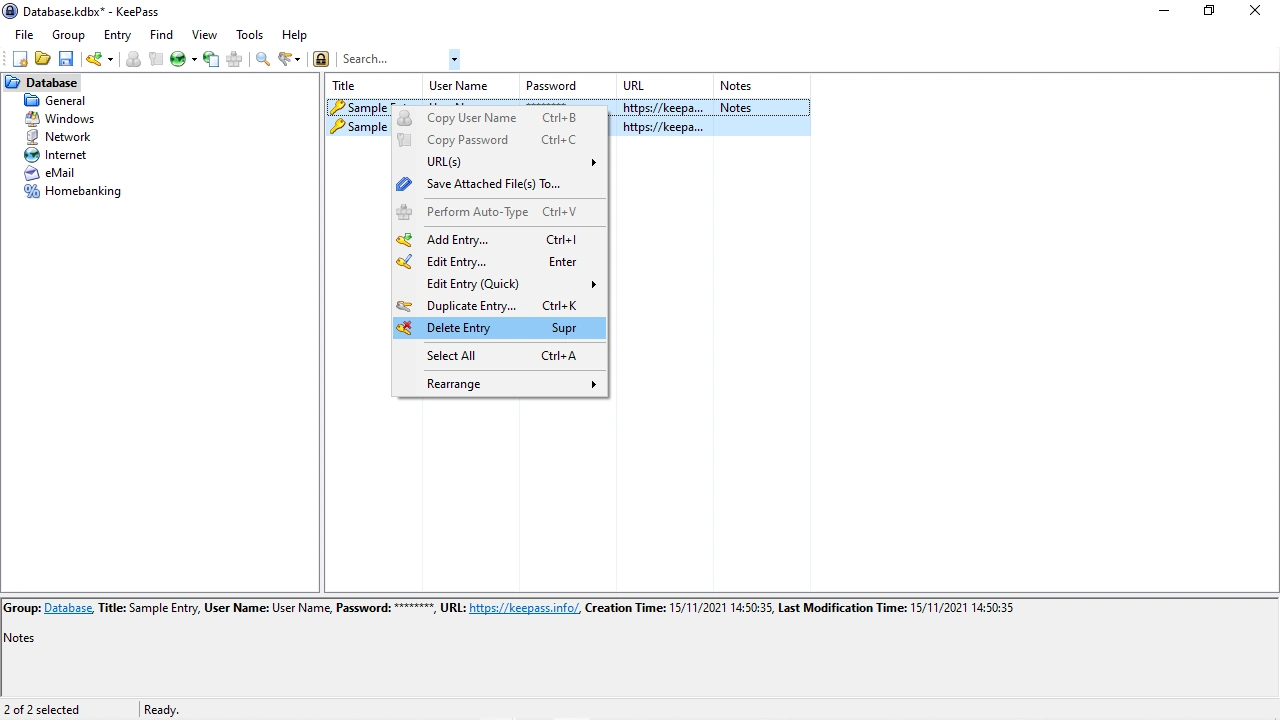Expand the Show Entries dropdown arrow

pos(297,59)
